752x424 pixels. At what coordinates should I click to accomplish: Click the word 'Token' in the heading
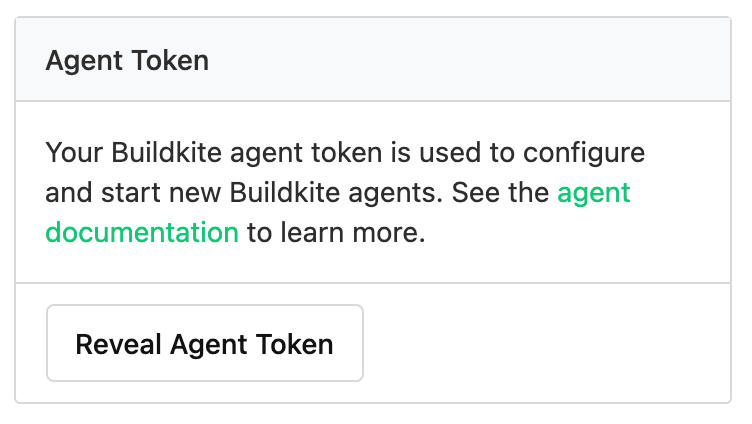tap(170, 60)
